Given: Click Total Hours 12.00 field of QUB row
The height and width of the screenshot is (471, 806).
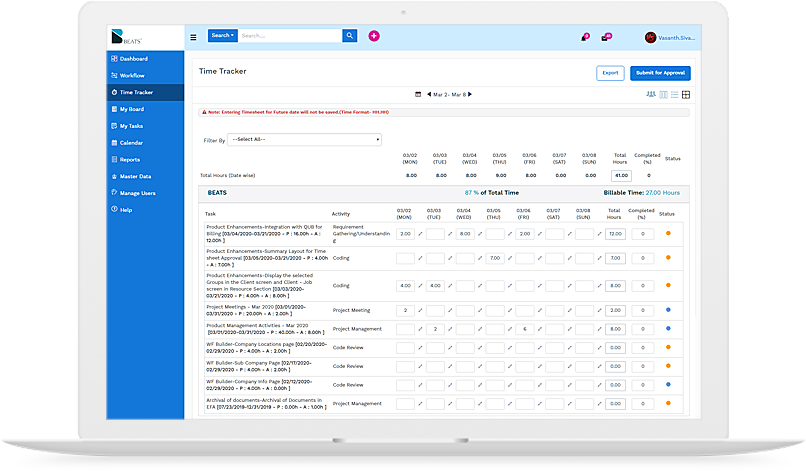Looking at the screenshot, I should tap(615, 234).
